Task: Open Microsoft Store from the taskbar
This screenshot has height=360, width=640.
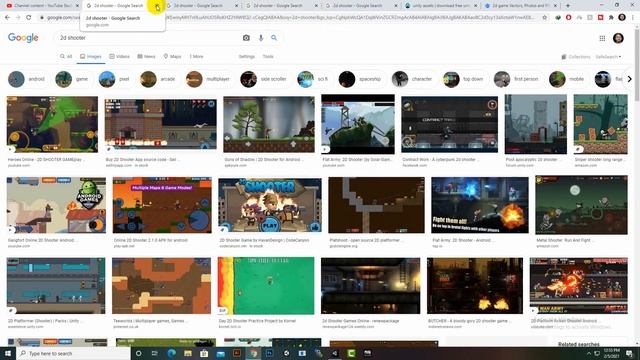Action: (204, 353)
